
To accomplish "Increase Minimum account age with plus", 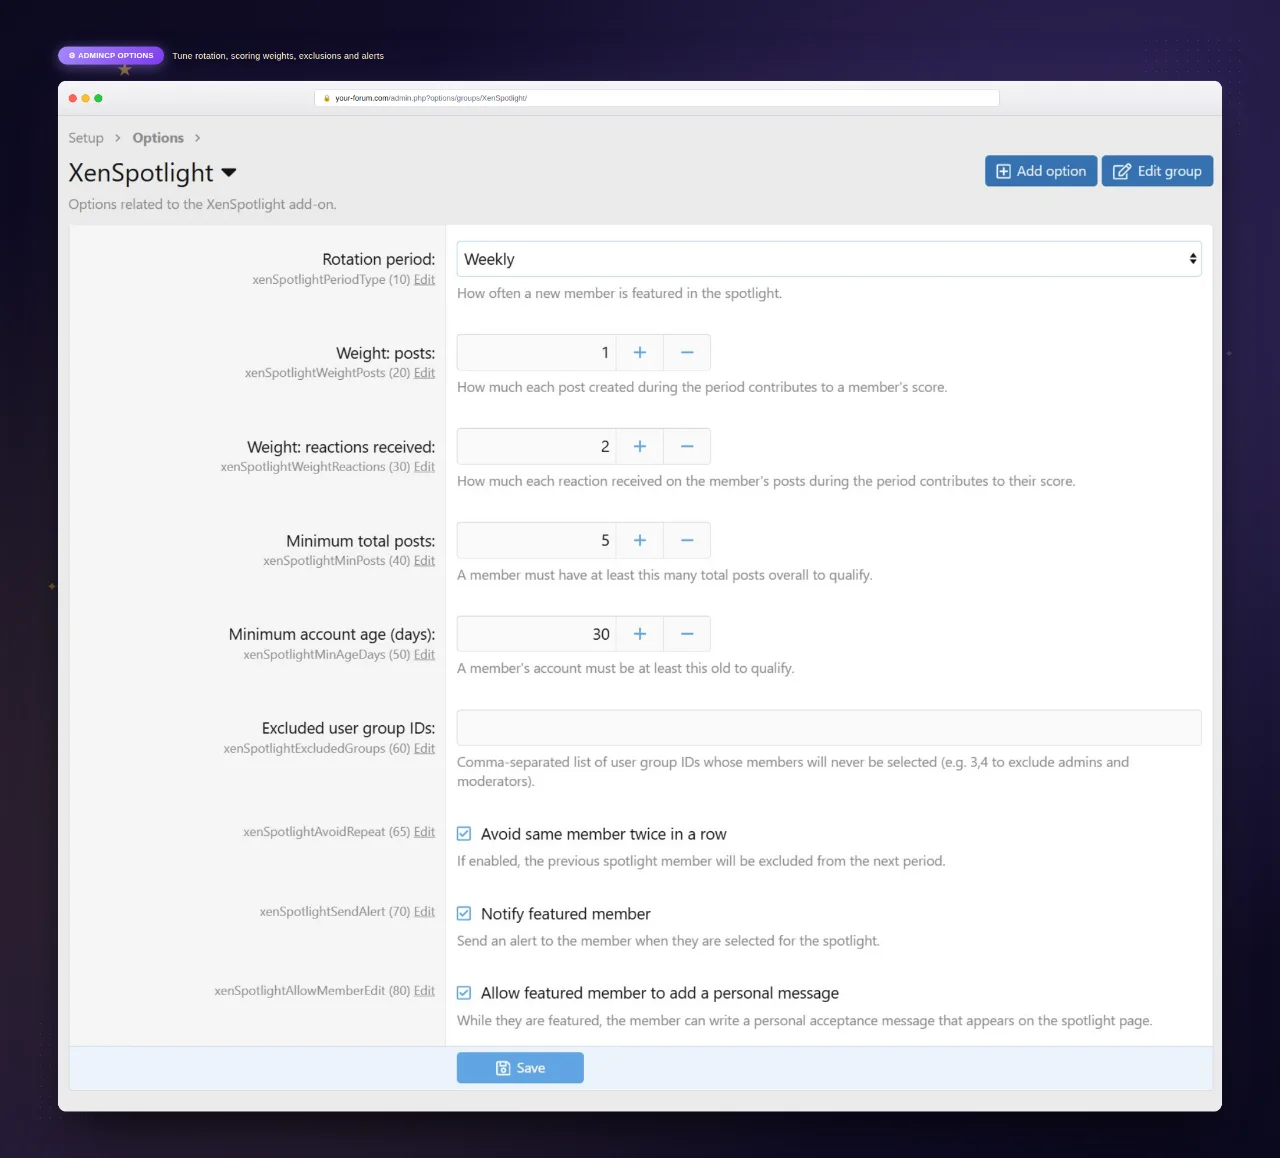I will click(640, 634).
